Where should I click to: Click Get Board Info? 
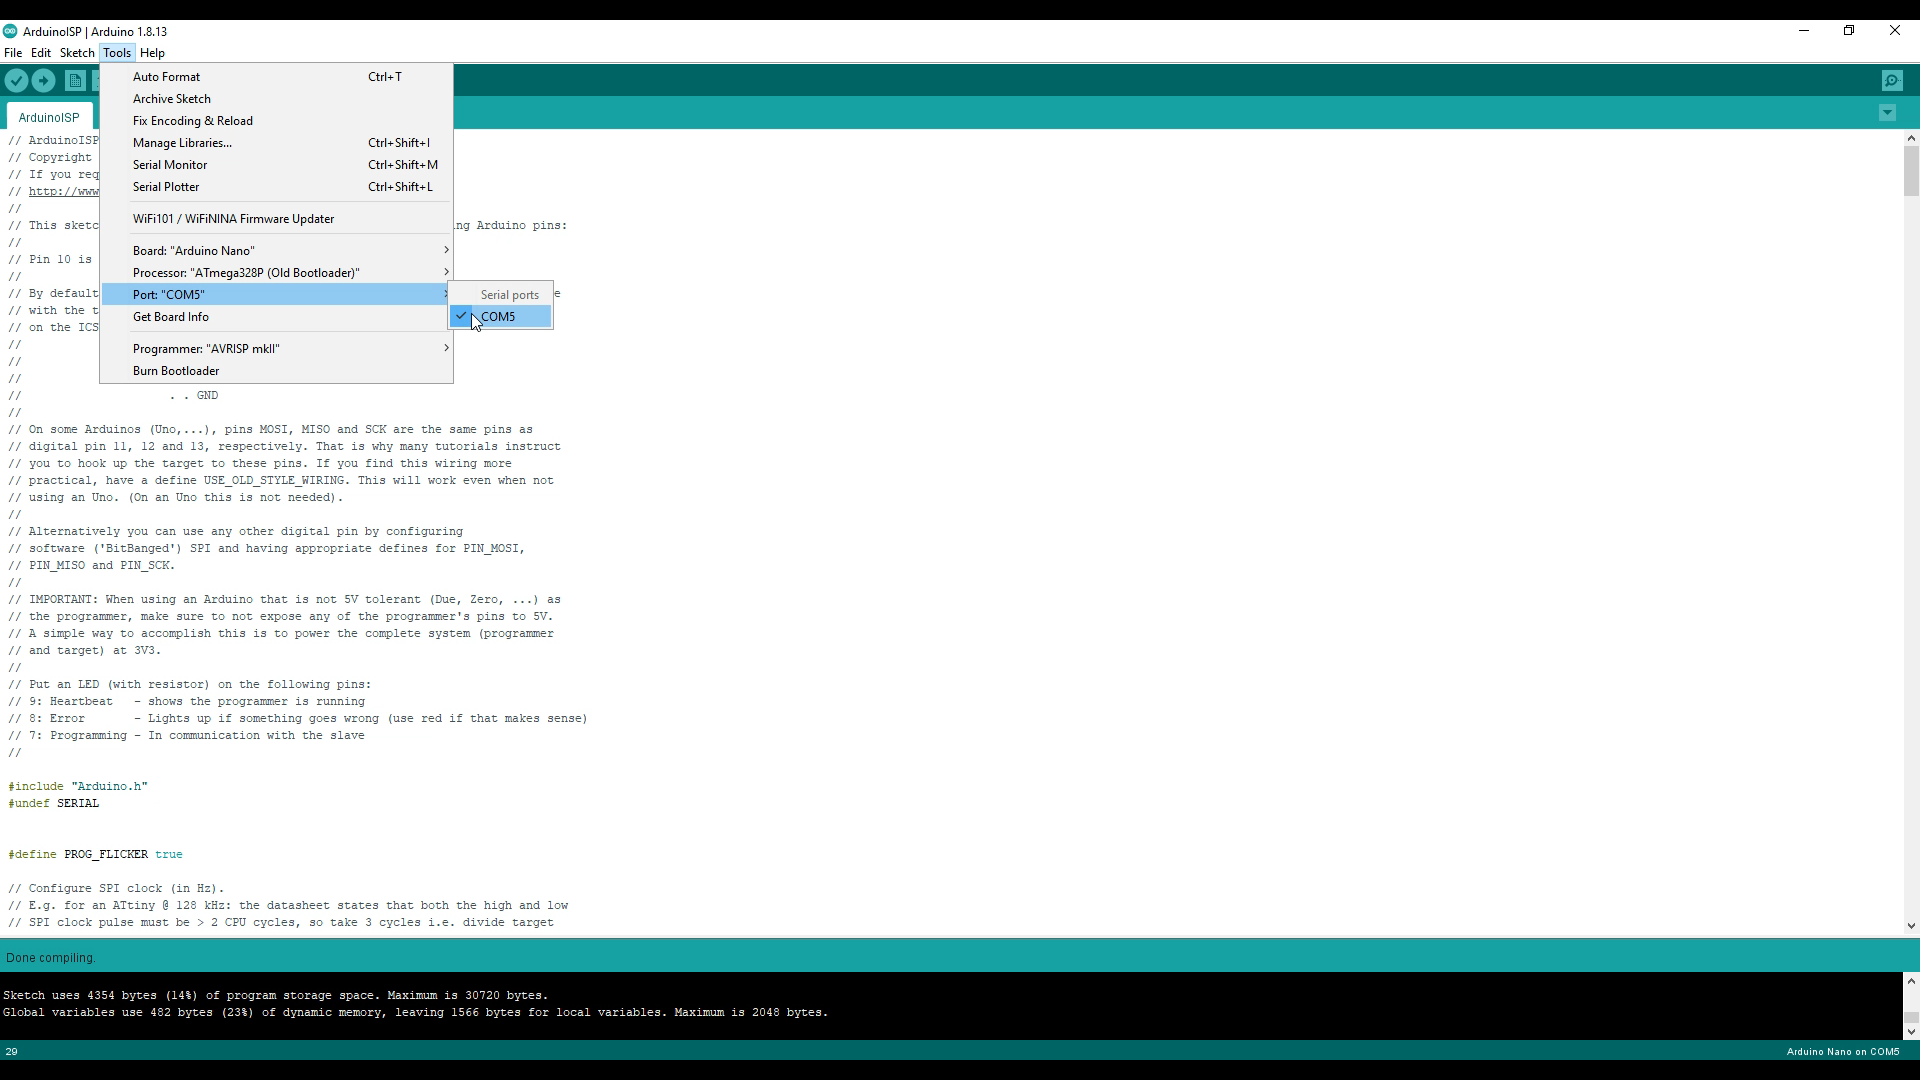click(171, 317)
